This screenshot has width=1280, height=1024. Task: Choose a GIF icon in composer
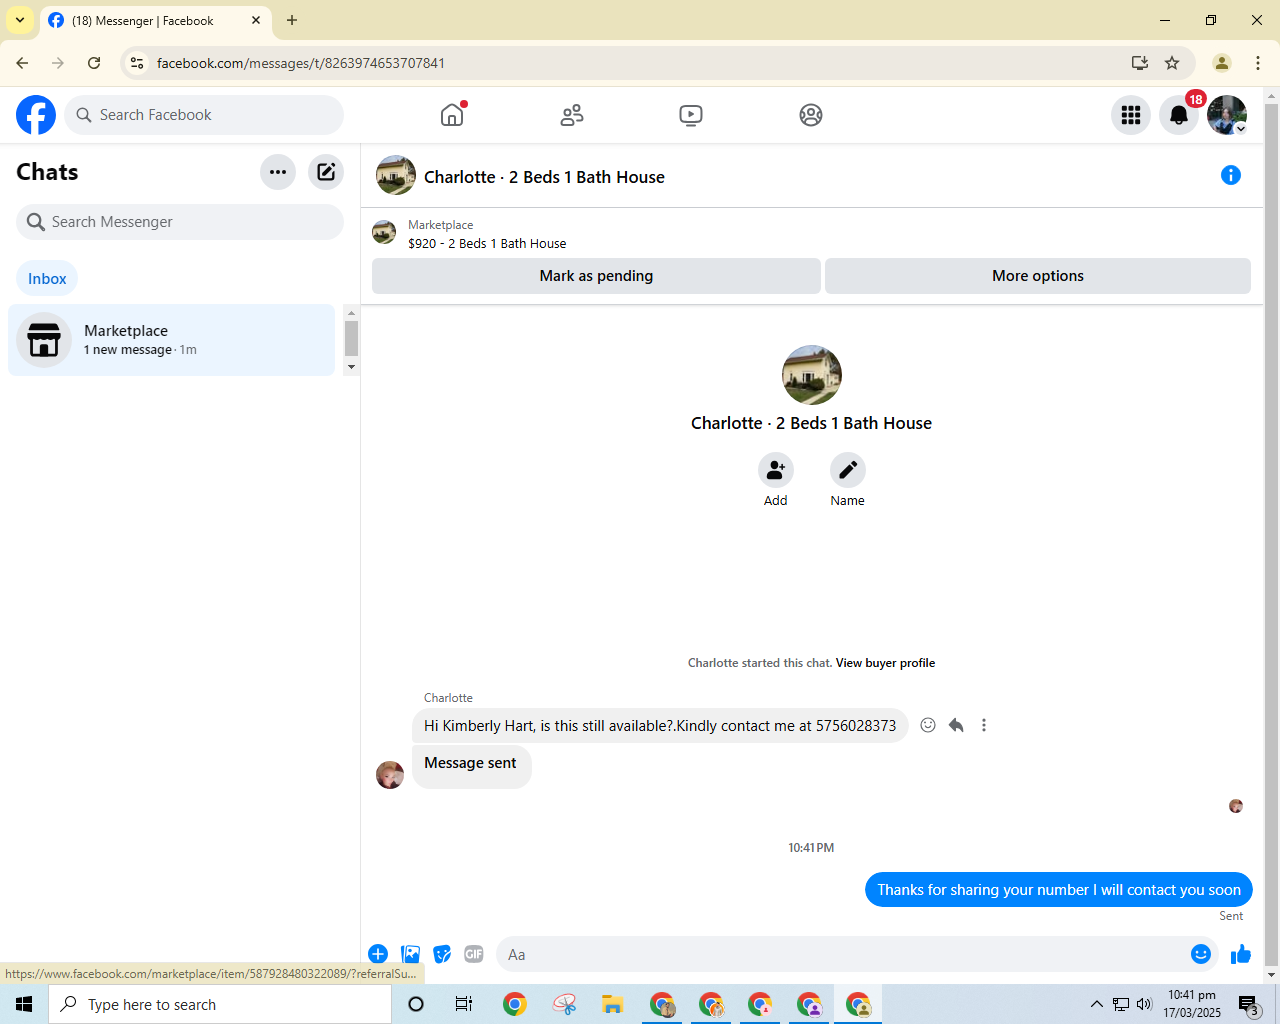point(474,954)
